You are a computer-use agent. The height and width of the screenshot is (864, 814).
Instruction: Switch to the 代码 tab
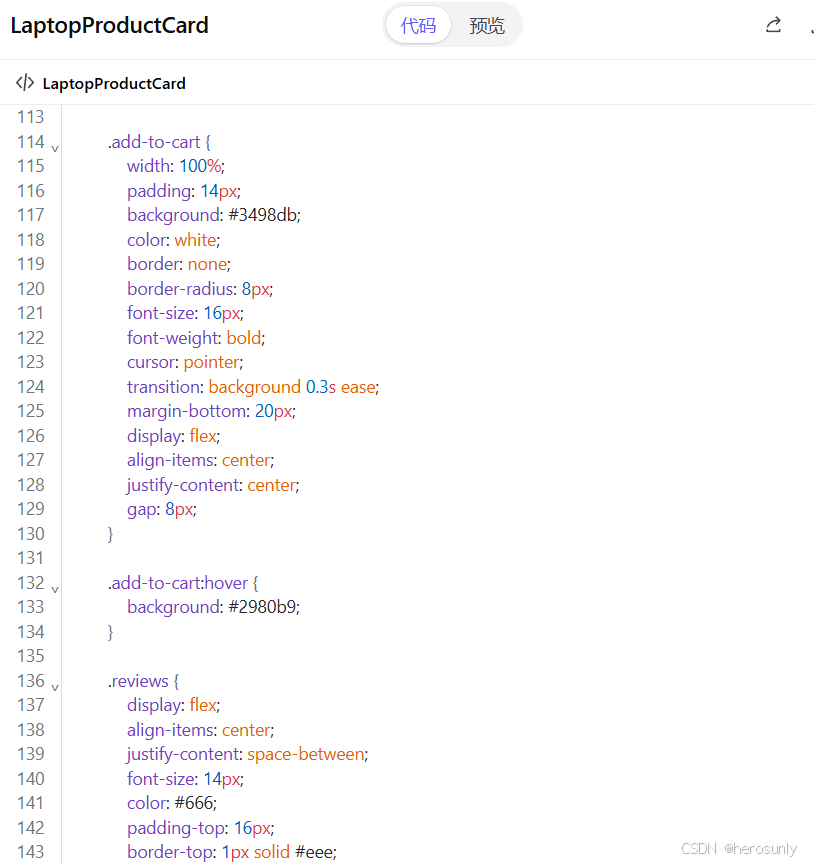click(x=418, y=25)
